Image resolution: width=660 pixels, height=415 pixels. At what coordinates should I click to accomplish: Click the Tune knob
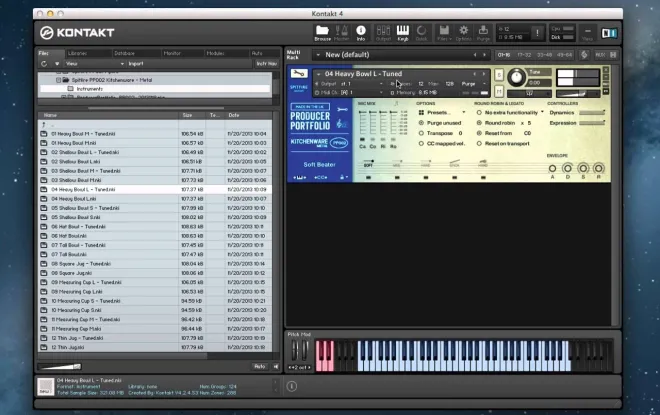coord(516,77)
